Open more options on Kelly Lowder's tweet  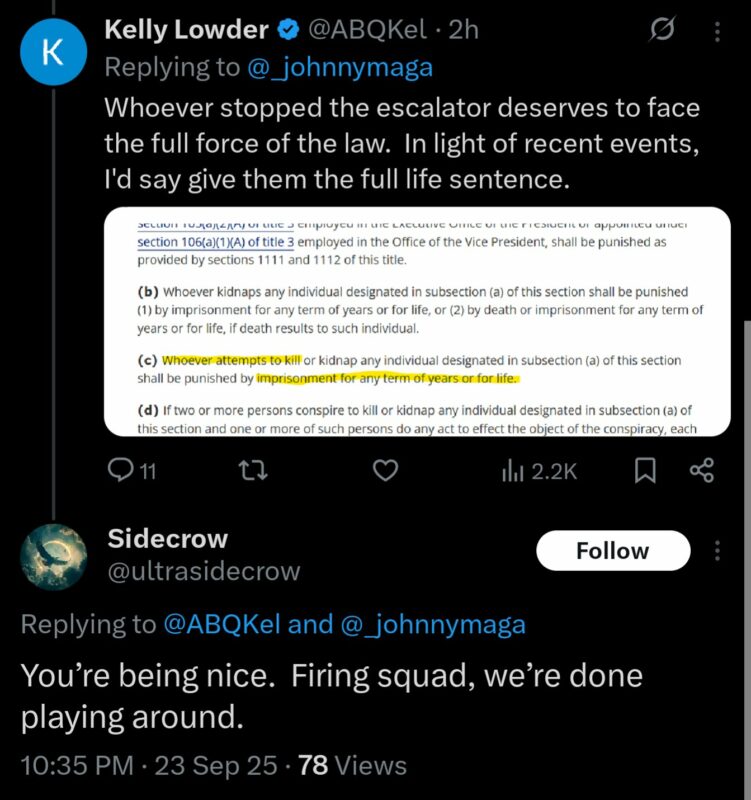pyautogui.click(x=717, y=31)
